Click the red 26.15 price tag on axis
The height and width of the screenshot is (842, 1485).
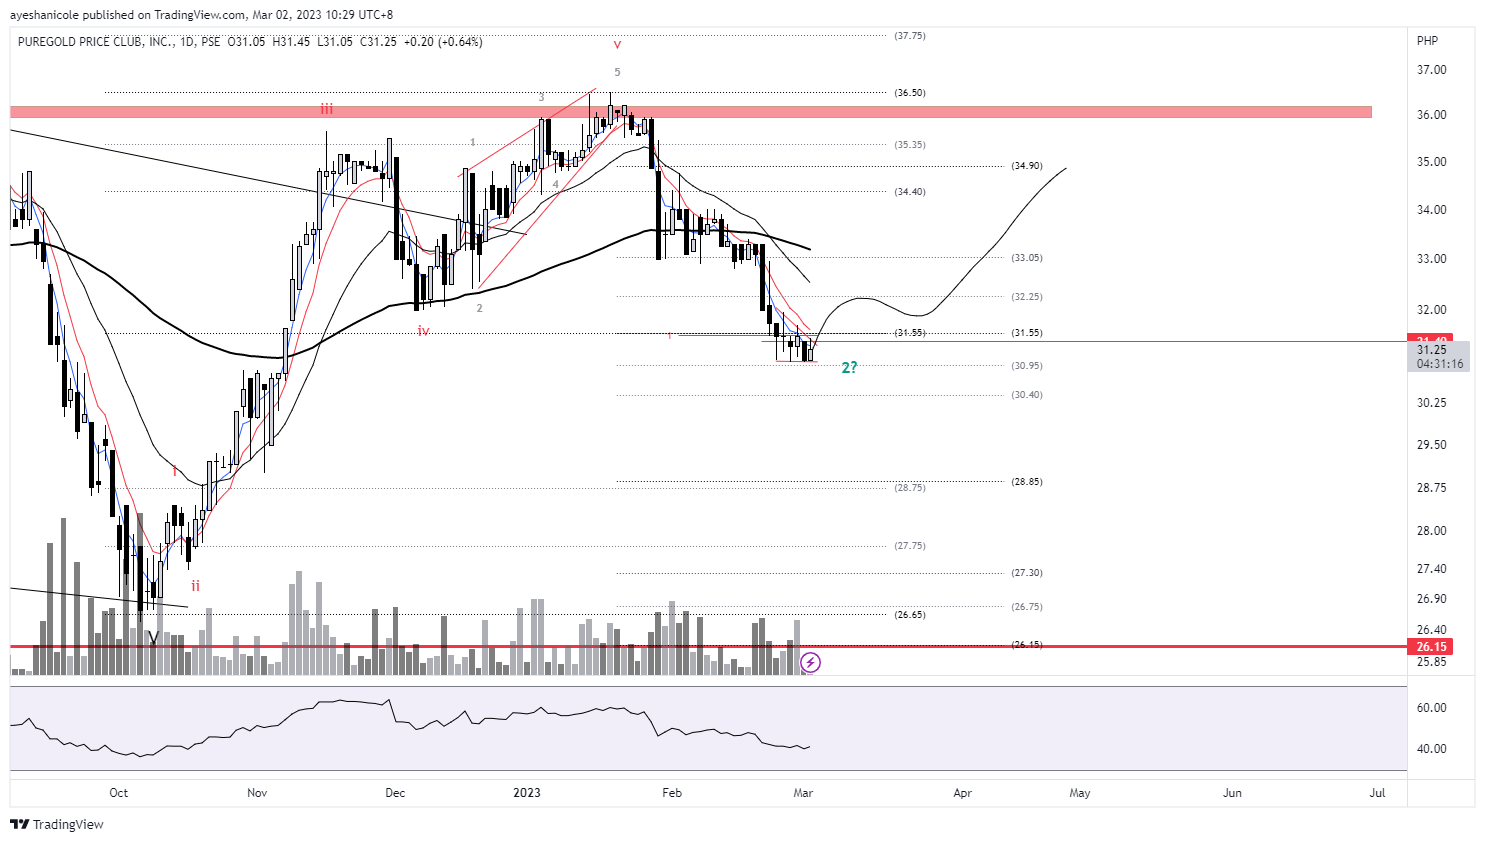[x=1431, y=647]
